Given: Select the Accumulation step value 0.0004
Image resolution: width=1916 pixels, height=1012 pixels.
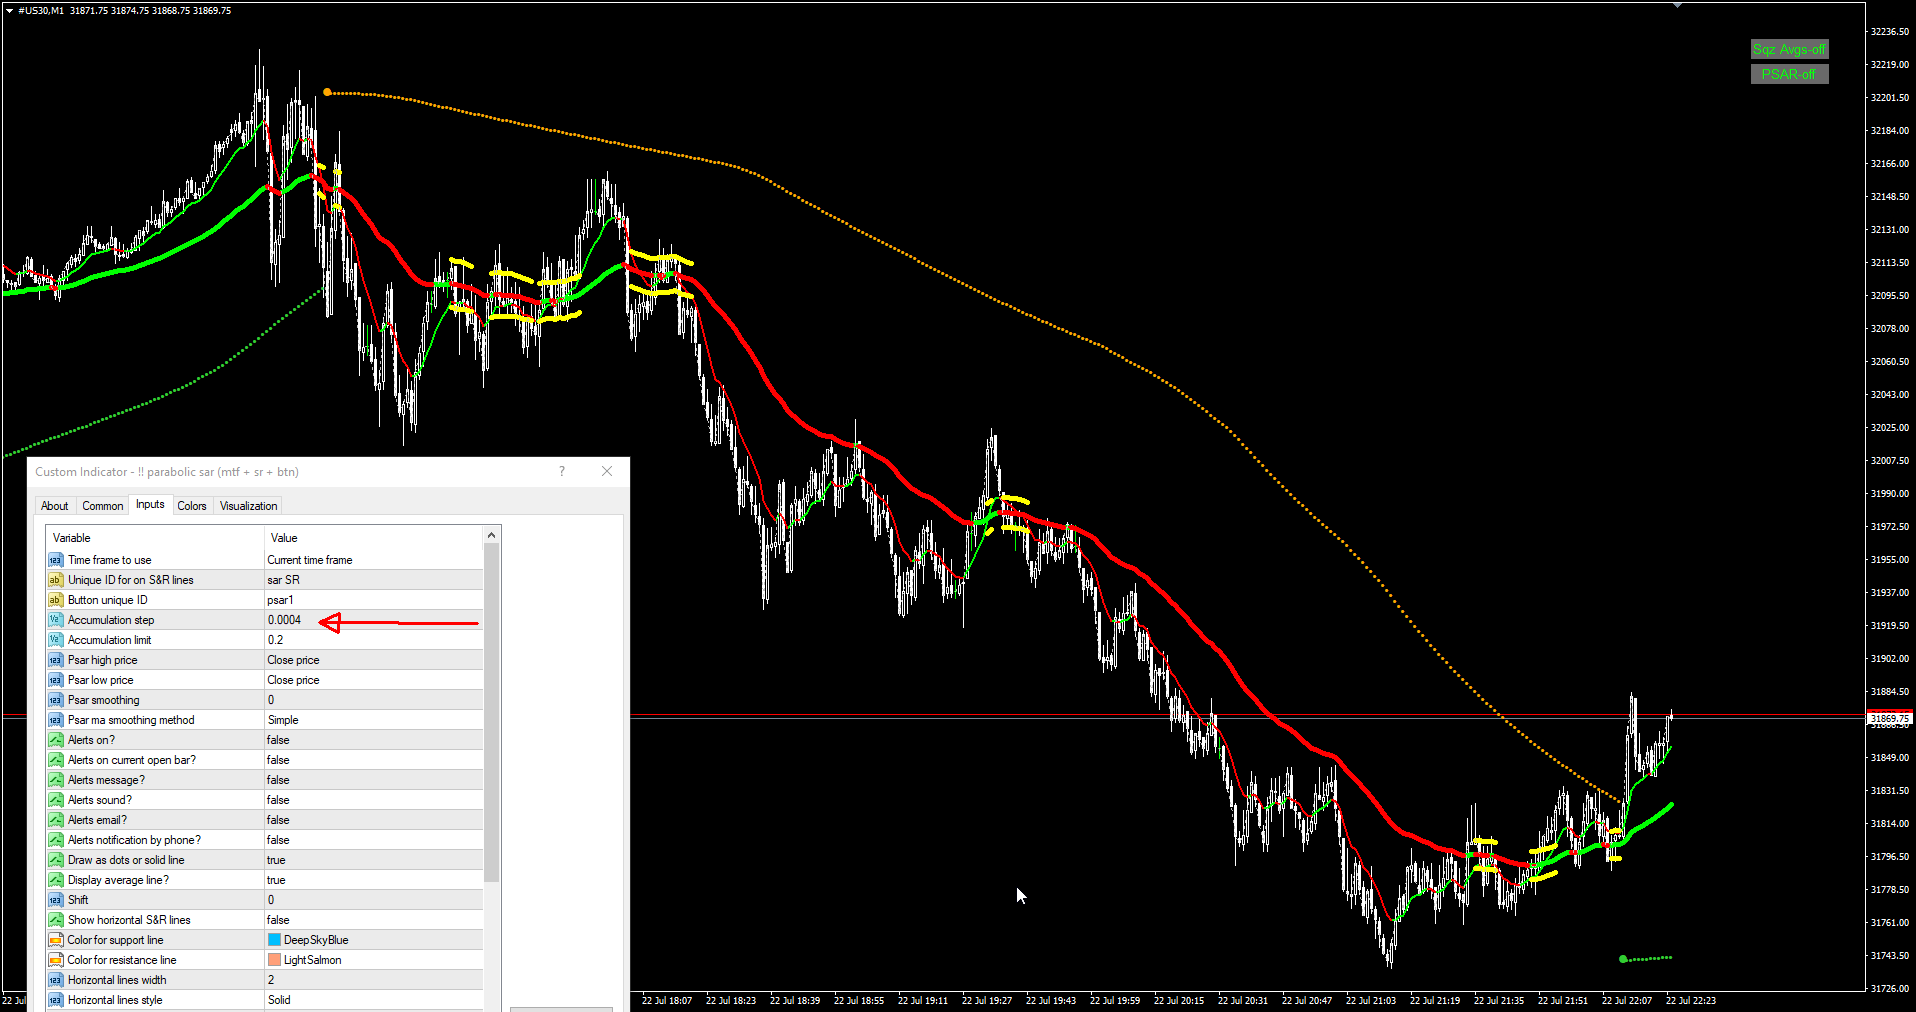Looking at the screenshot, I should [x=284, y=620].
